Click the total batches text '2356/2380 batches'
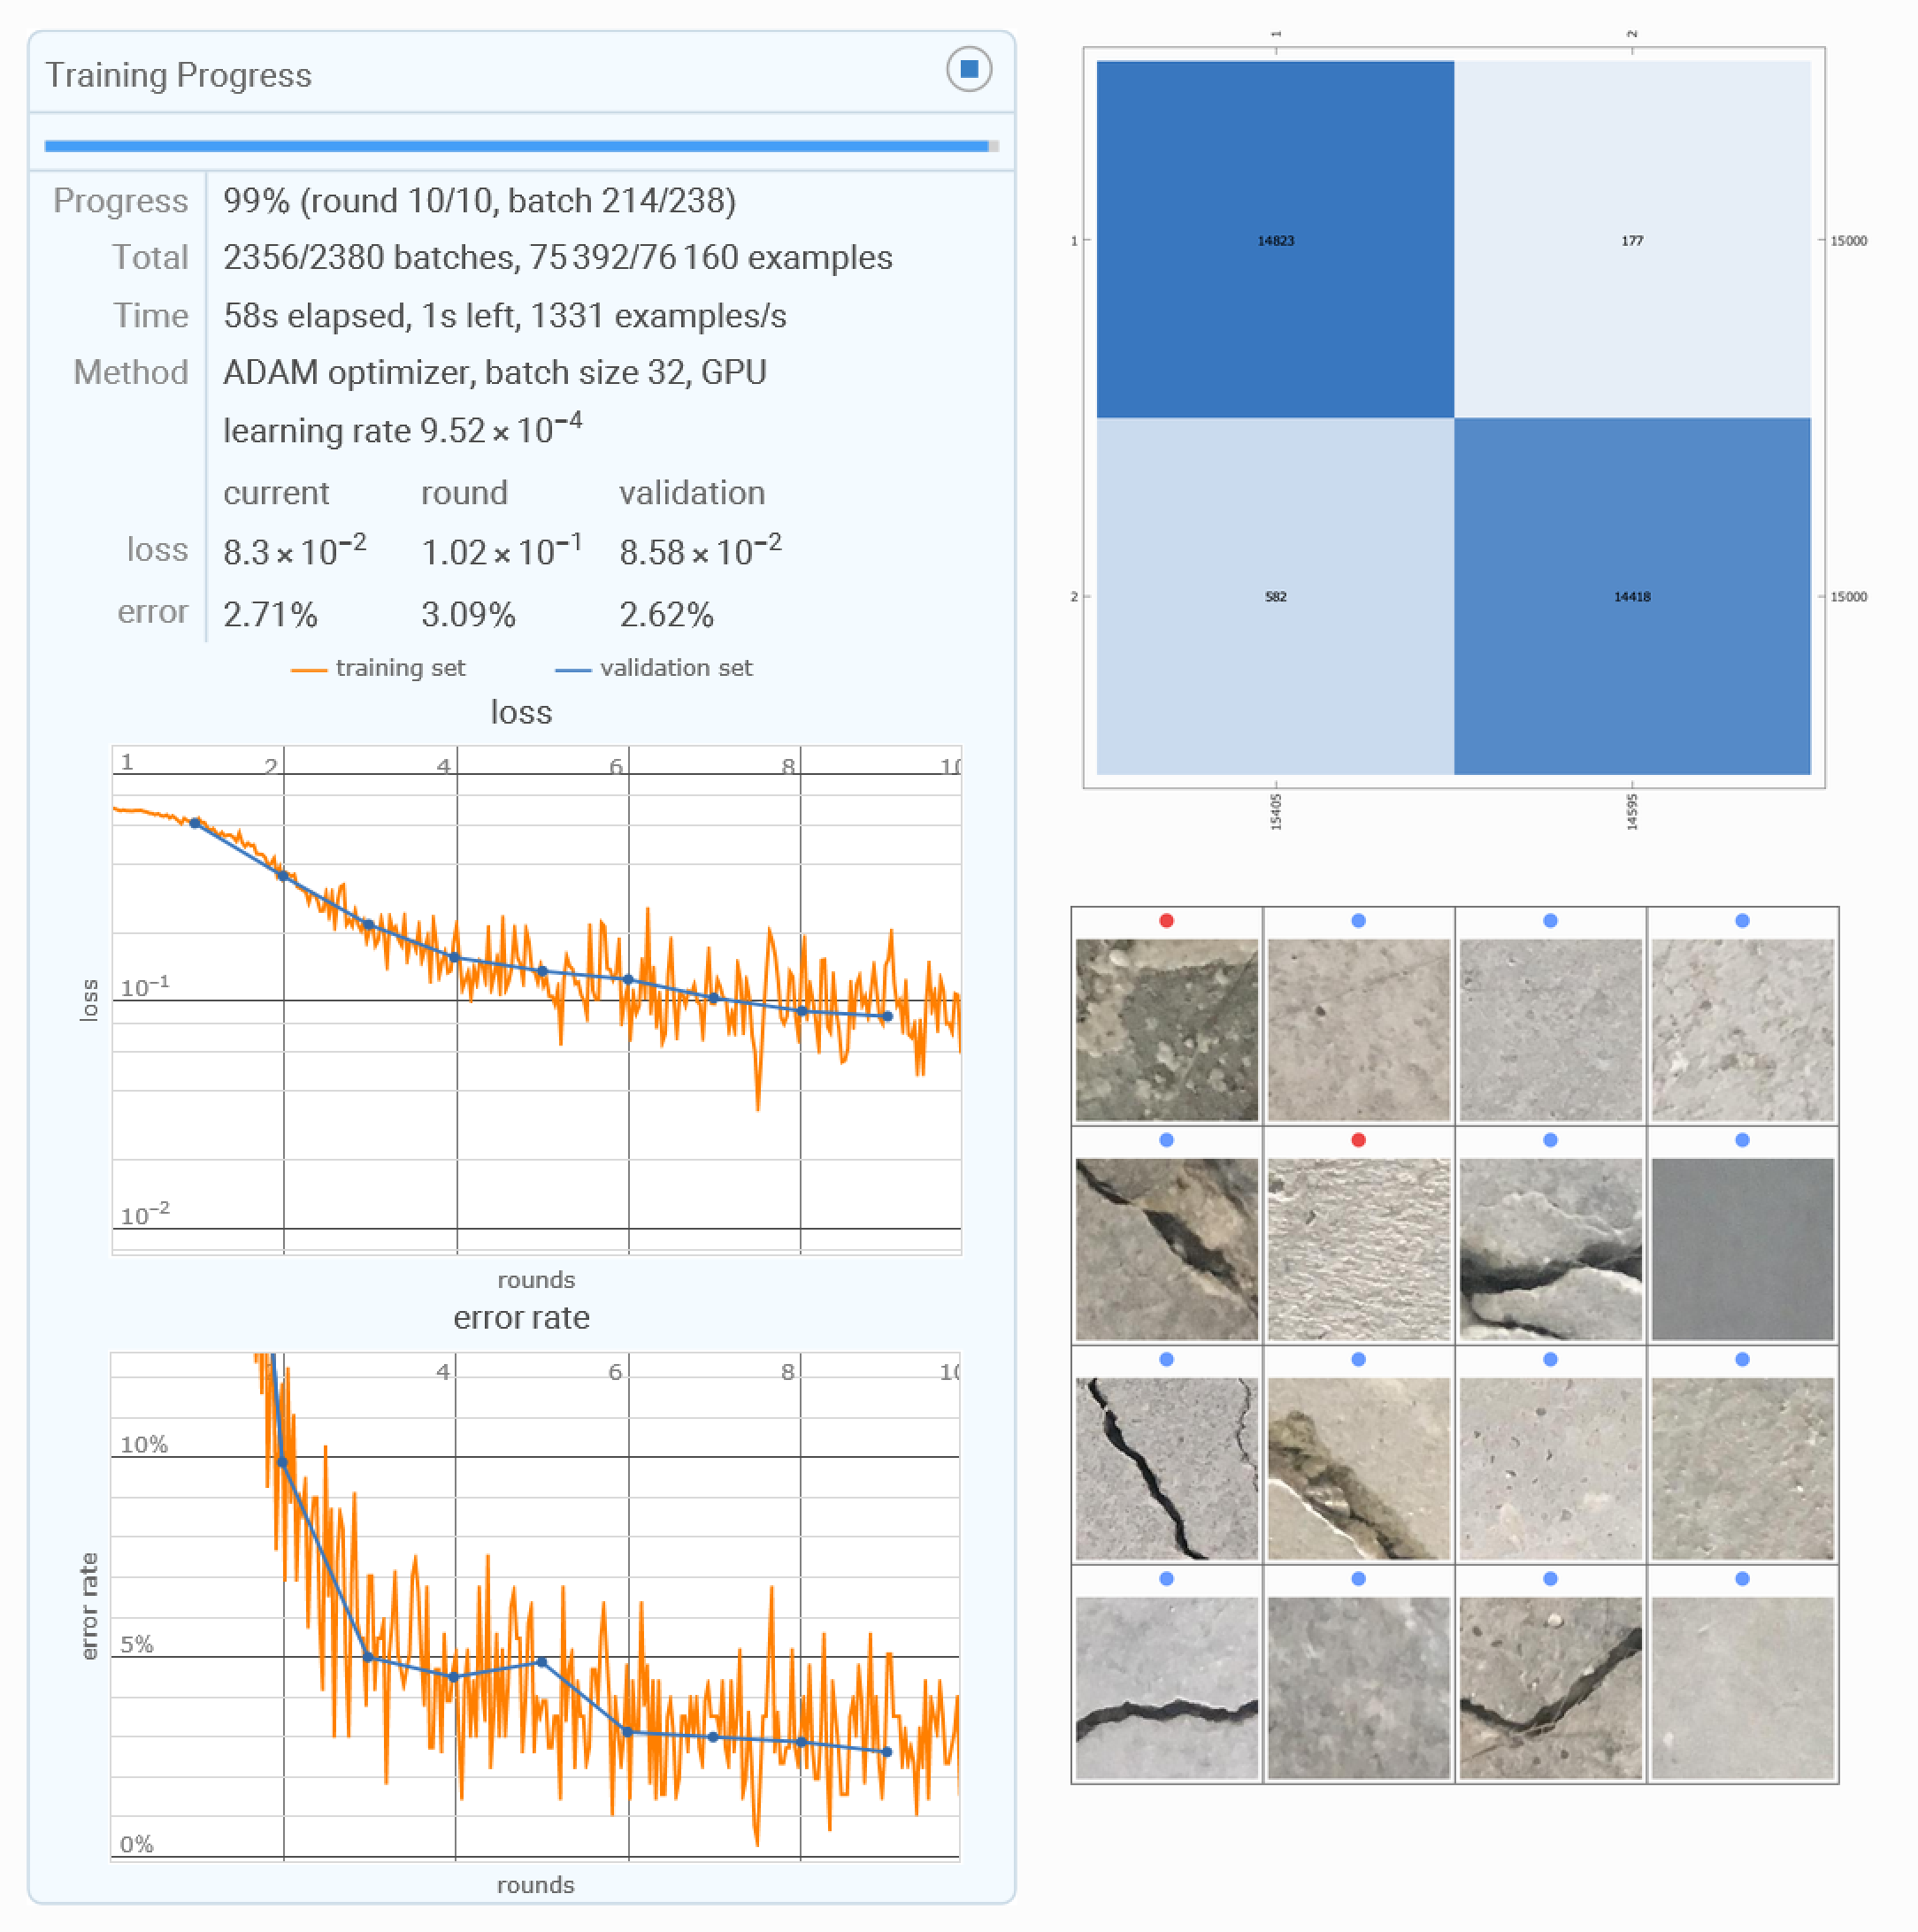Screen dimensions: 1918x1932 (x=370, y=258)
